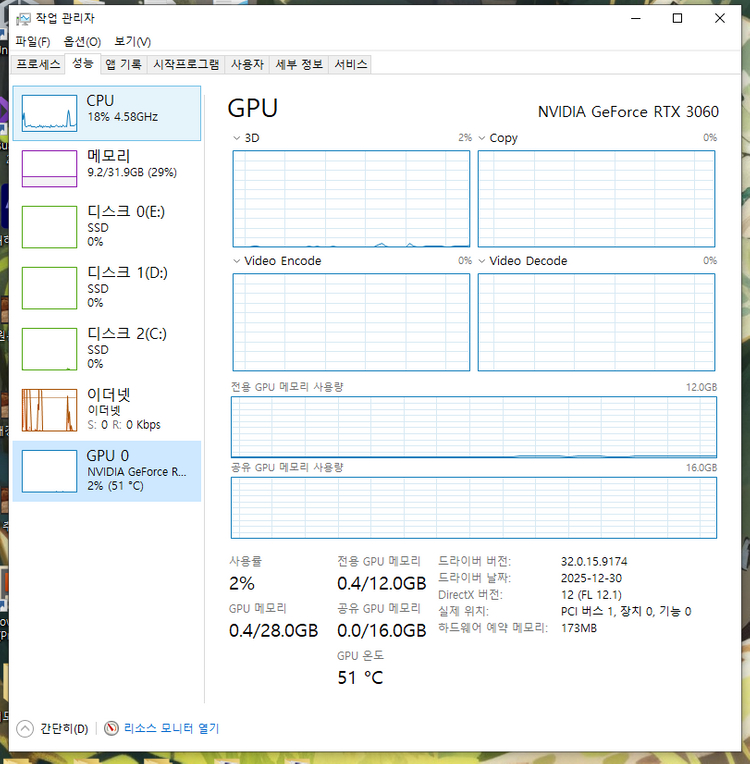Click the DirectX value 12 (FL 12.1)
The height and width of the screenshot is (764, 750).
591,594
